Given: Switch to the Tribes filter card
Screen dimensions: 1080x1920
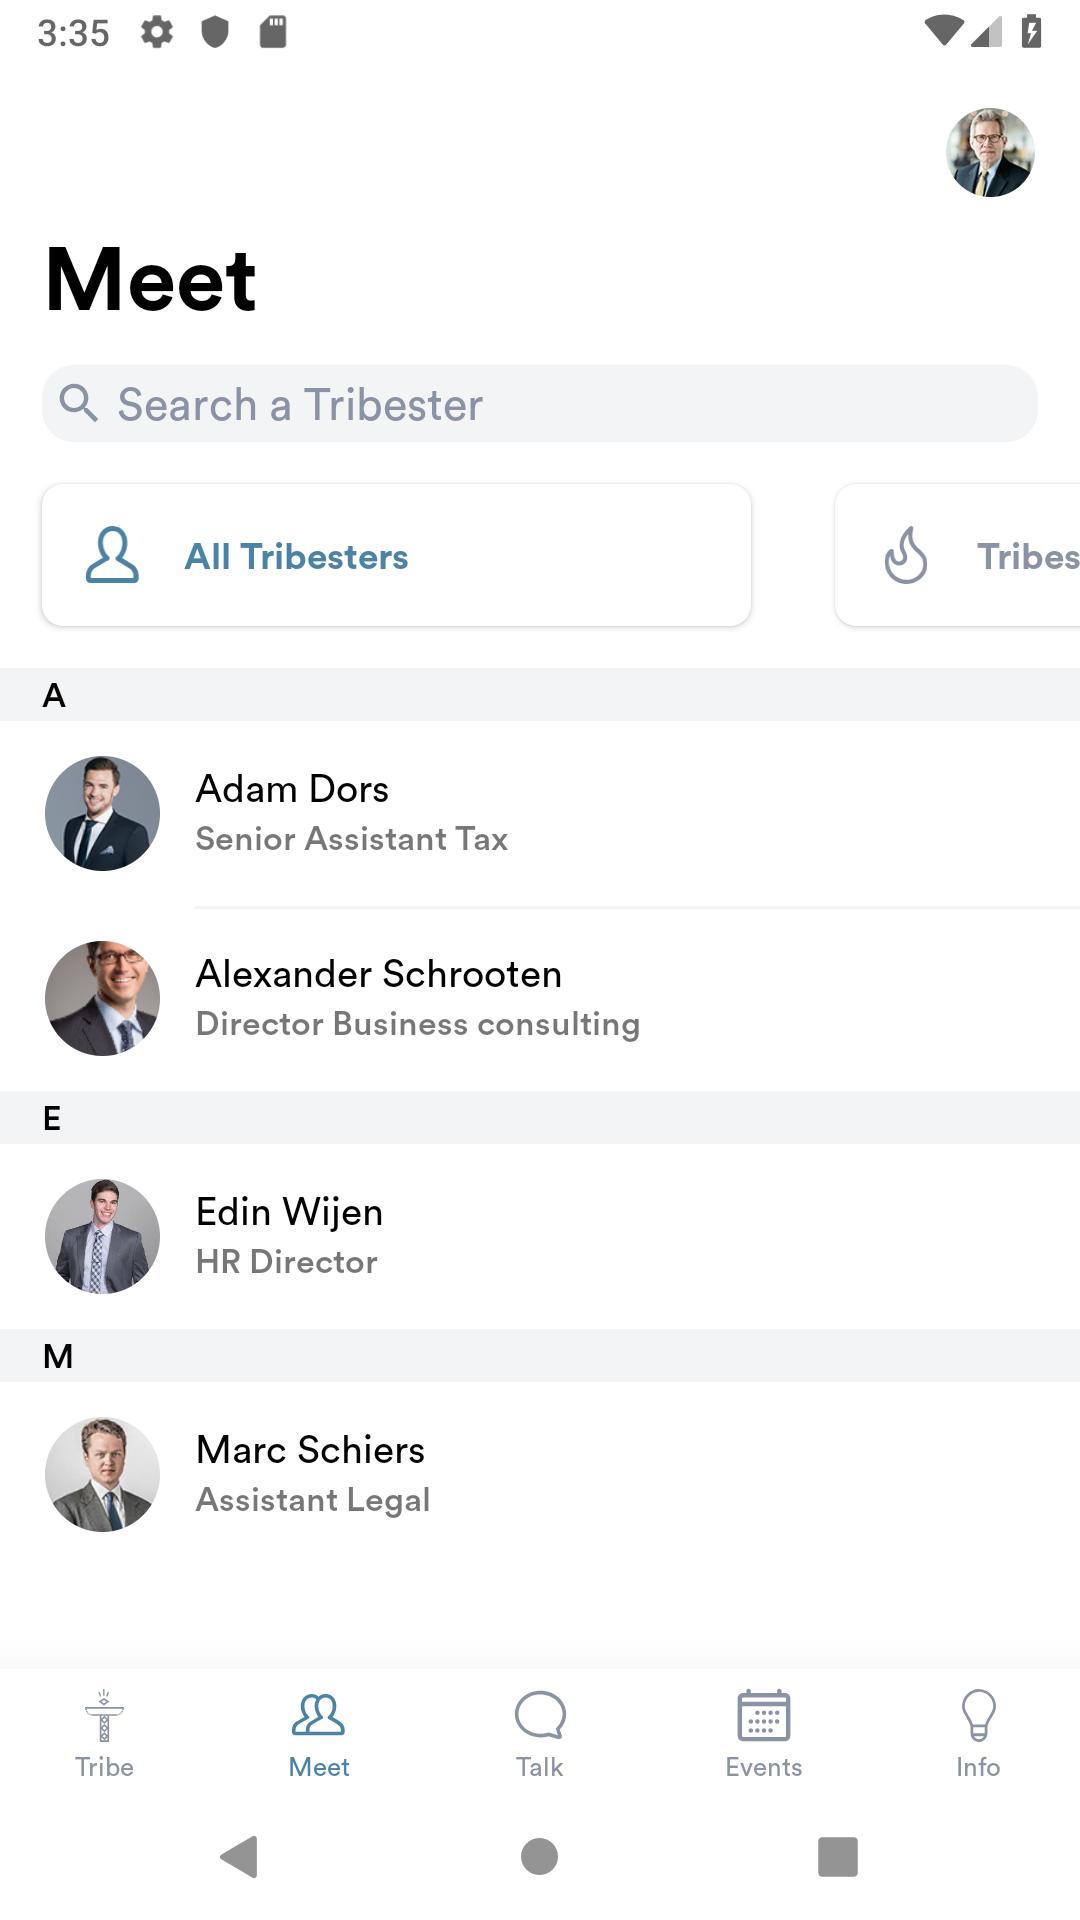Looking at the screenshot, I should tap(958, 555).
